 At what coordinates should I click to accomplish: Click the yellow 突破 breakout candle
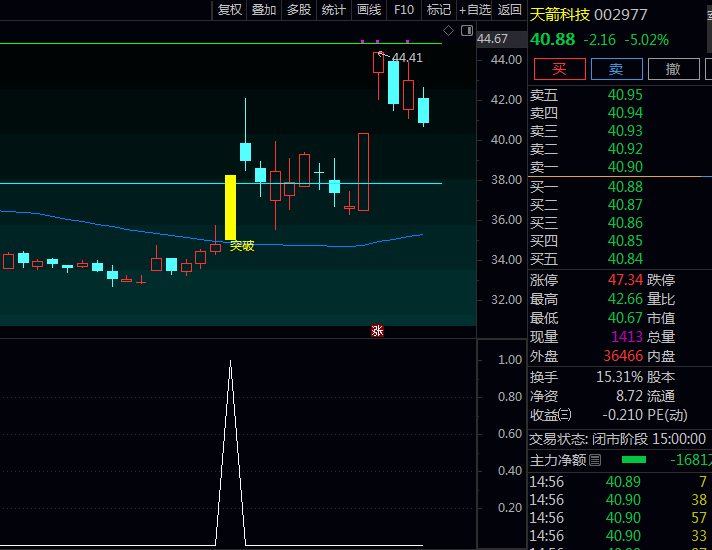point(231,207)
